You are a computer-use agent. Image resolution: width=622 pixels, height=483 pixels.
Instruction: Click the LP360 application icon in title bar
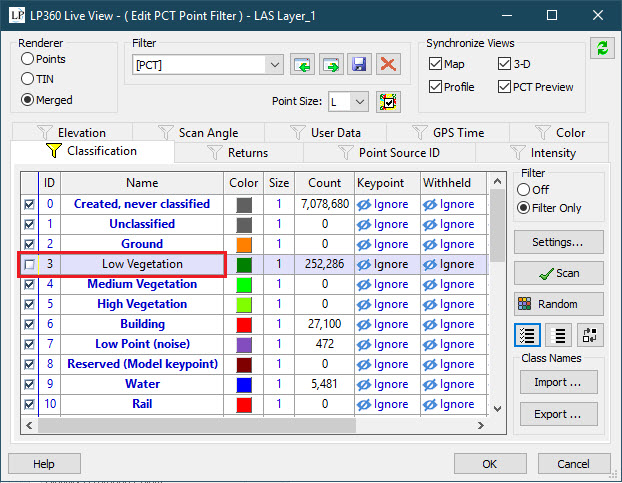(x=16, y=16)
